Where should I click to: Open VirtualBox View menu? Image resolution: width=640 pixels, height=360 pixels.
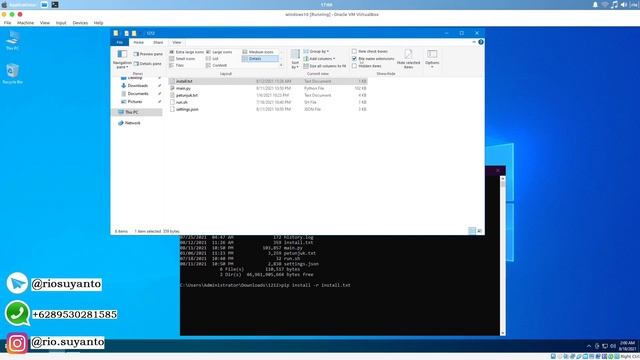coord(44,23)
